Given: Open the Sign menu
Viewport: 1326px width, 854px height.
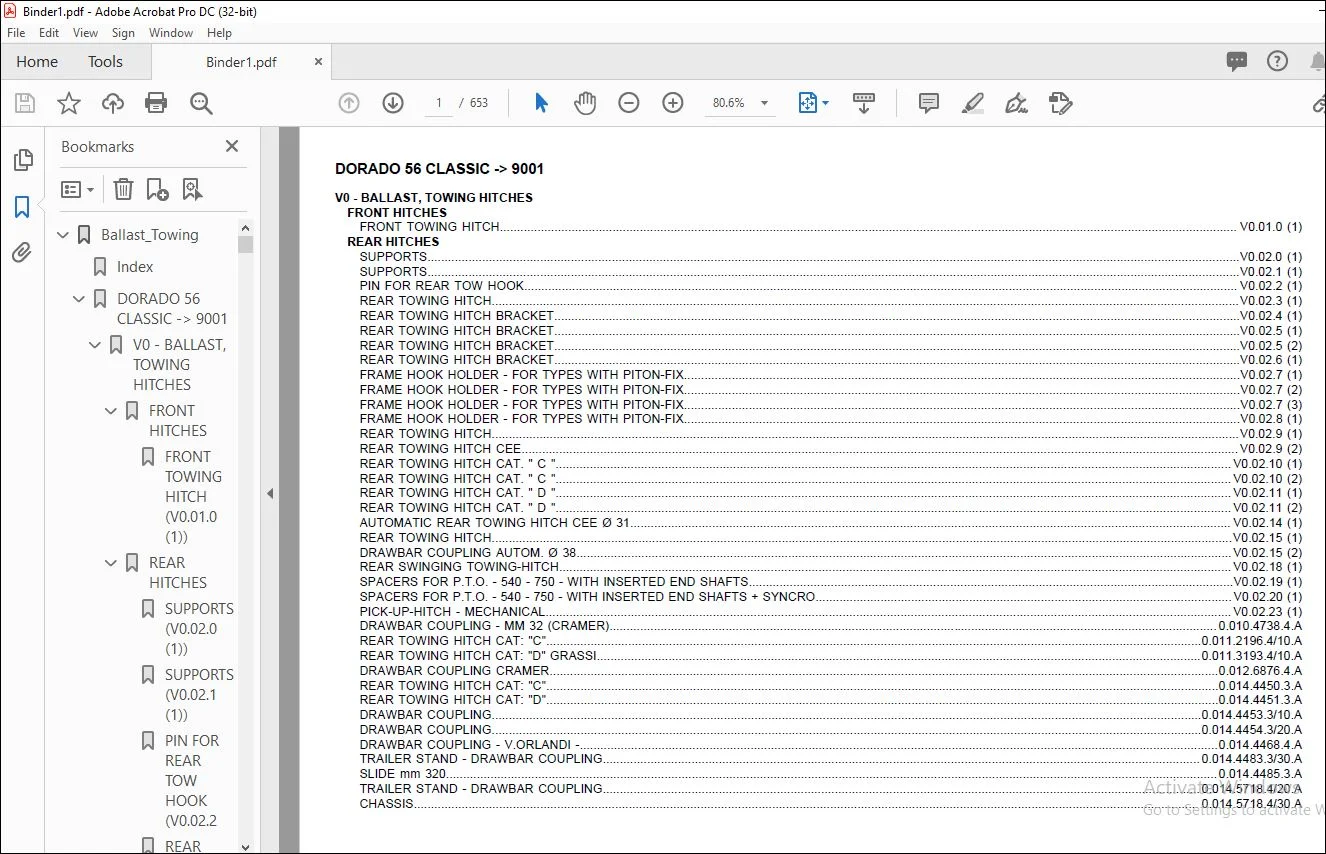Looking at the screenshot, I should 123,33.
